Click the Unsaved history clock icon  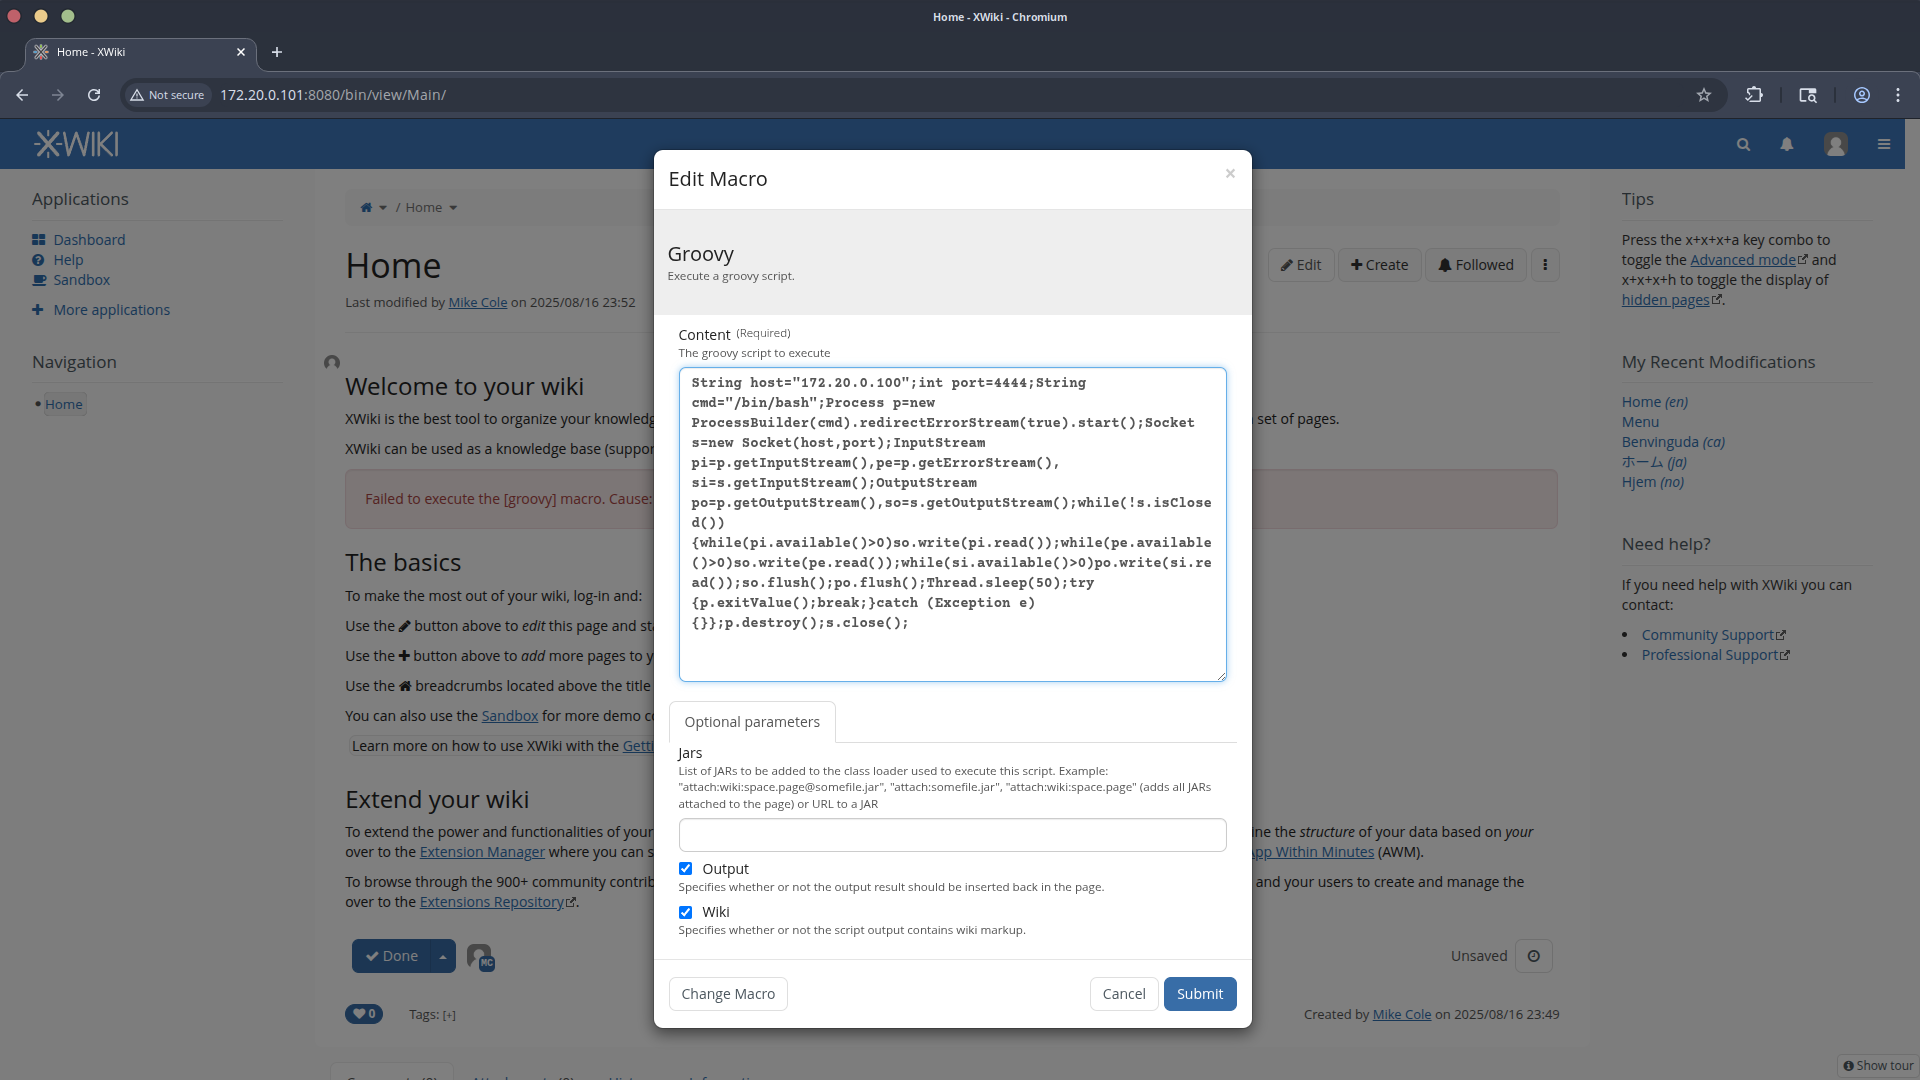pyautogui.click(x=1534, y=956)
